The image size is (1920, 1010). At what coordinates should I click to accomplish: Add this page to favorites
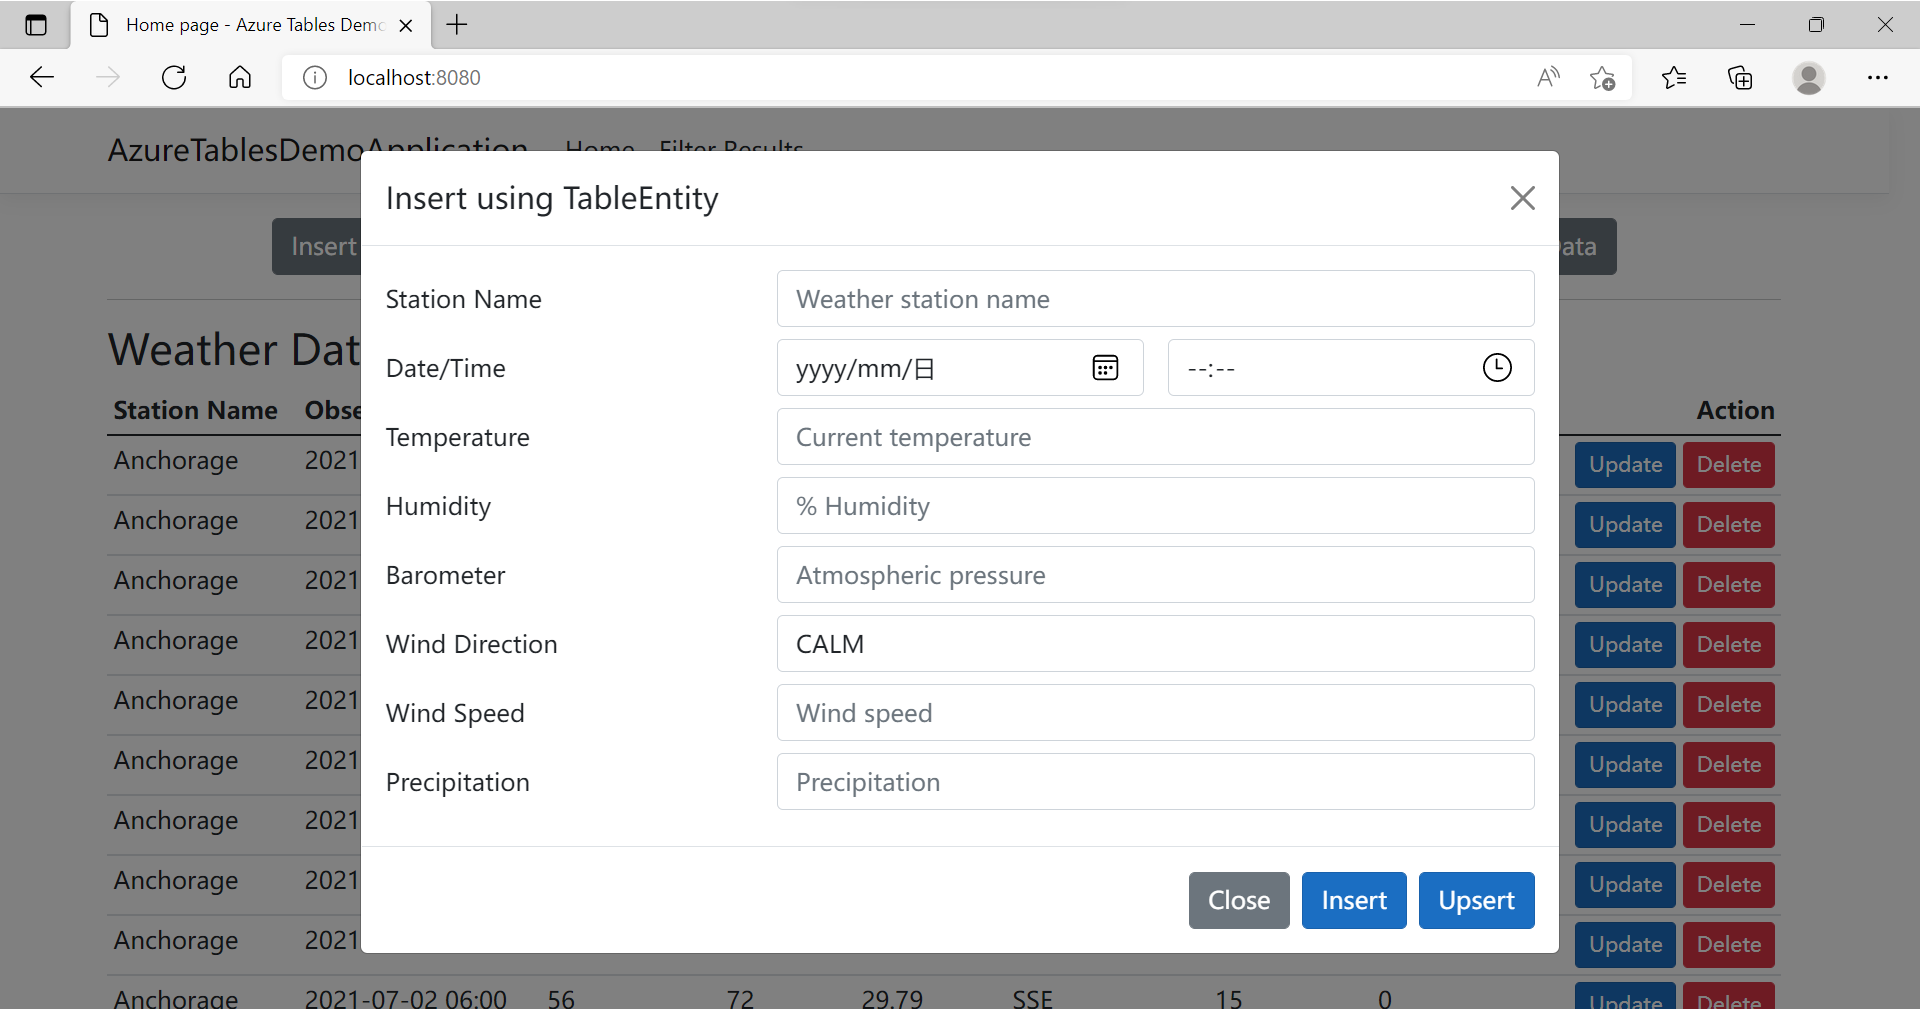tap(1602, 78)
